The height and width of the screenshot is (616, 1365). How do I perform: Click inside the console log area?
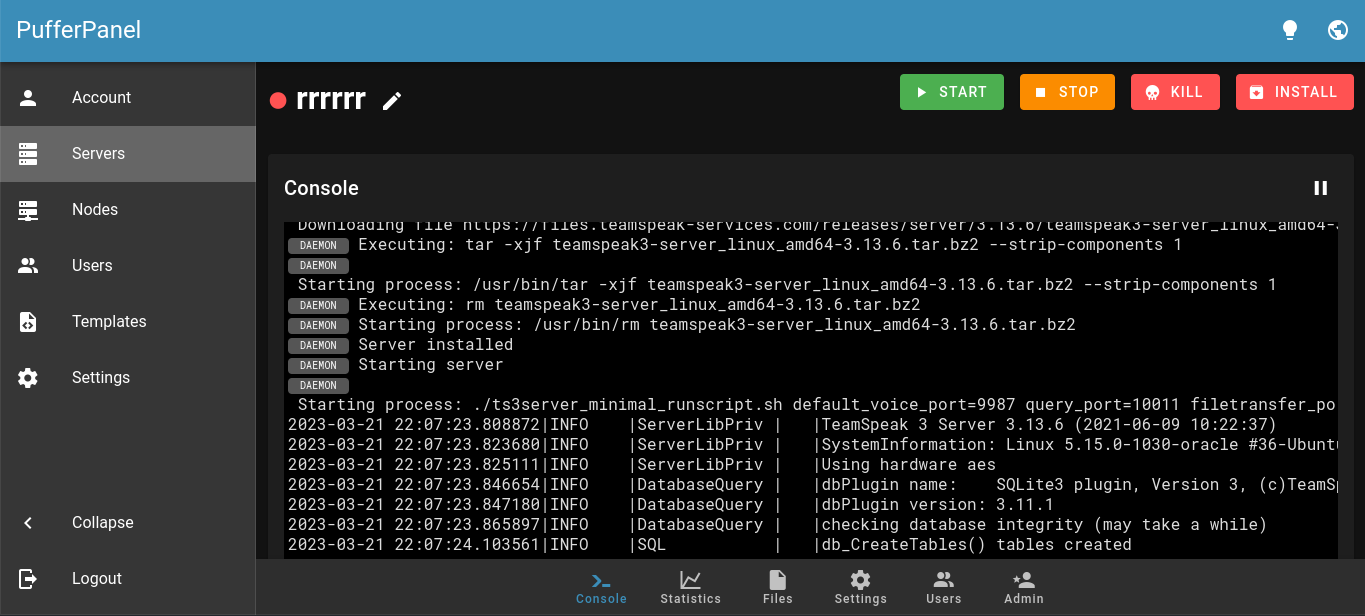(800, 400)
